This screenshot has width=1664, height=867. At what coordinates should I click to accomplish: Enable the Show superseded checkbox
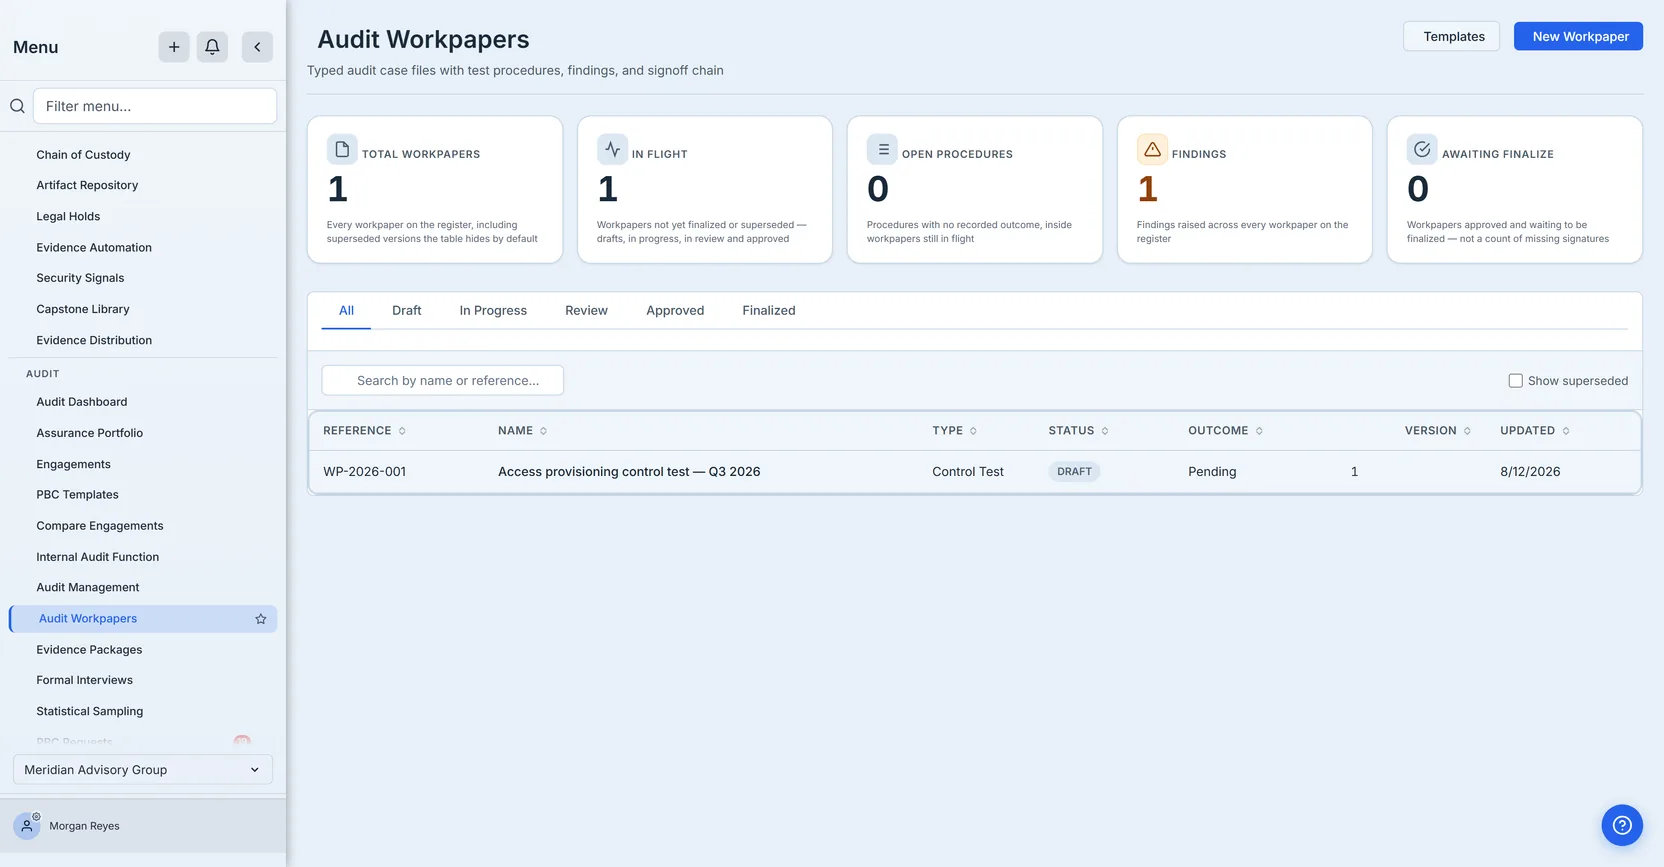pyautogui.click(x=1515, y=381)
